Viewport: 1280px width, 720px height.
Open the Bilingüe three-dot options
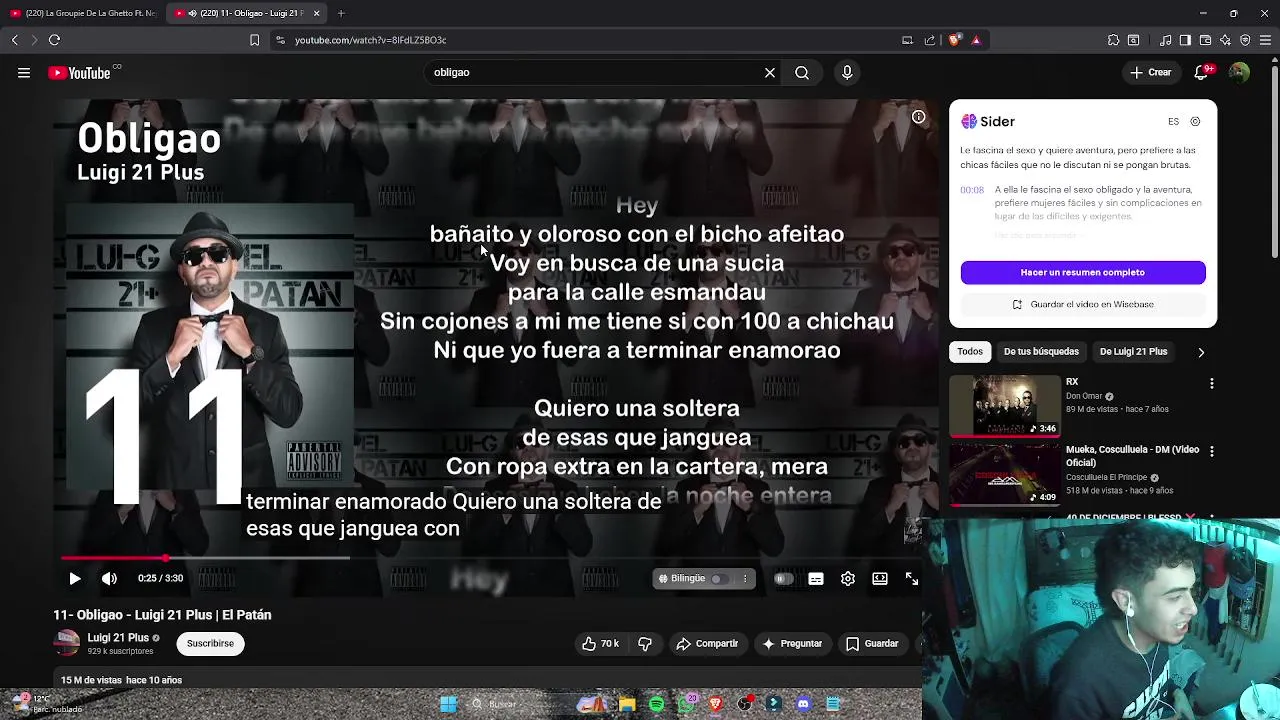(x=745, y=578)
